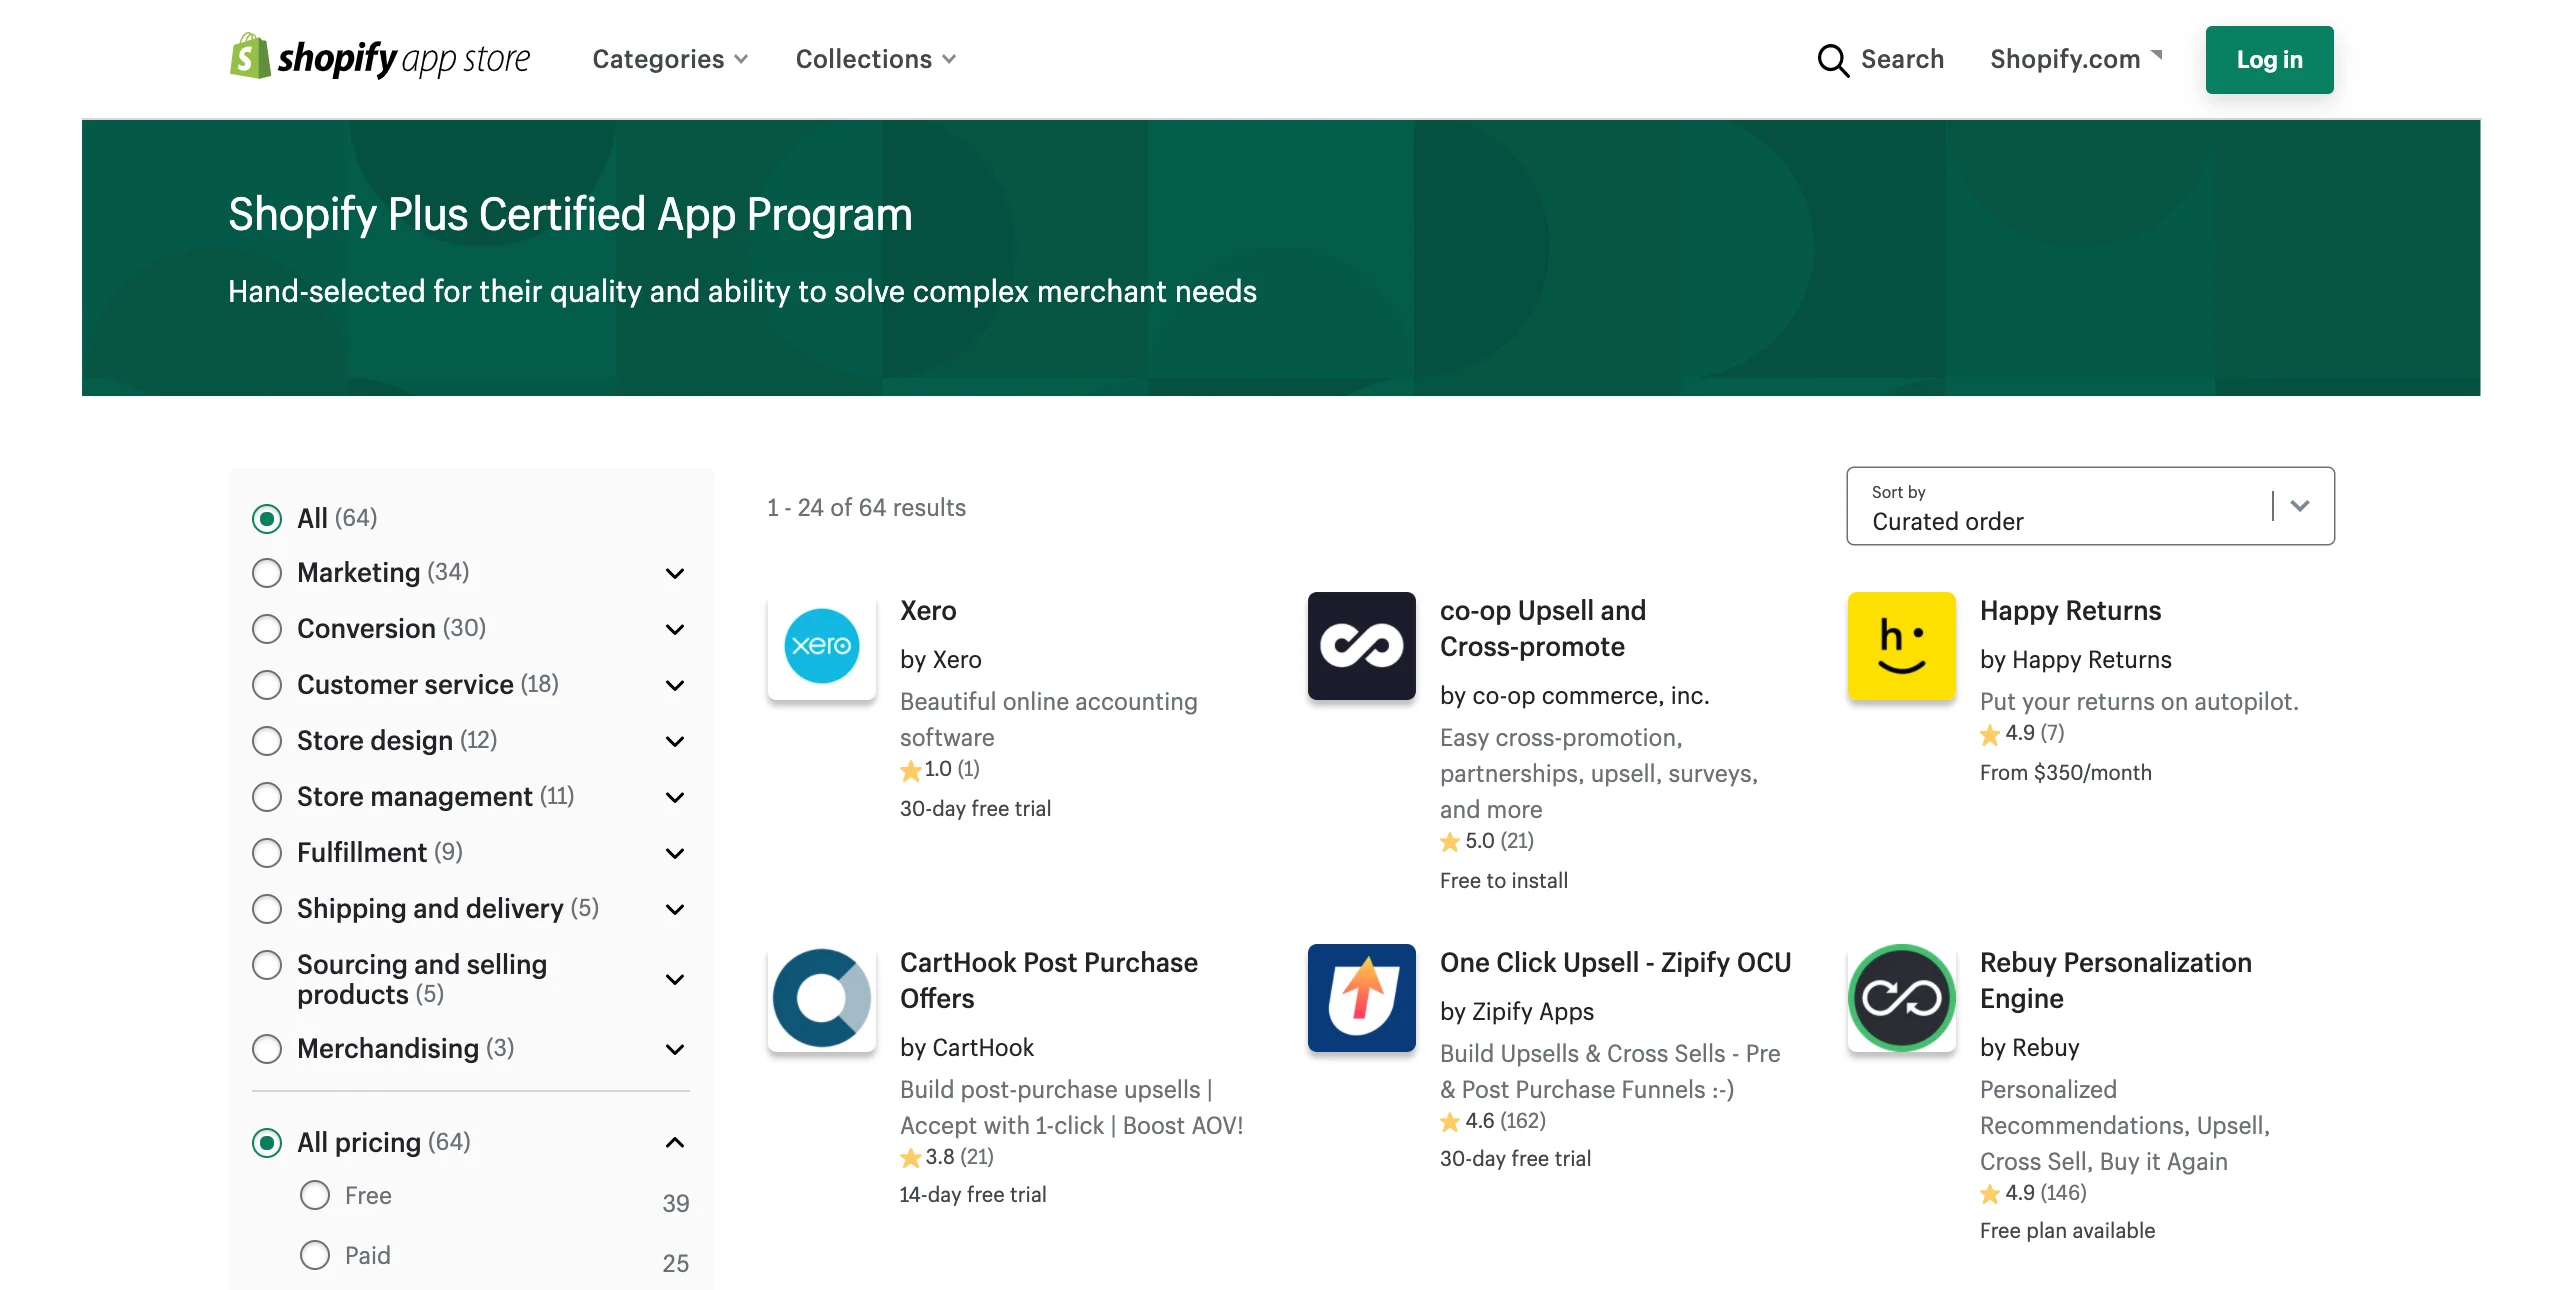Open the Sort by dropdown
The width and height of the screenshot is (2554, 1290).
pos(2297,506)
